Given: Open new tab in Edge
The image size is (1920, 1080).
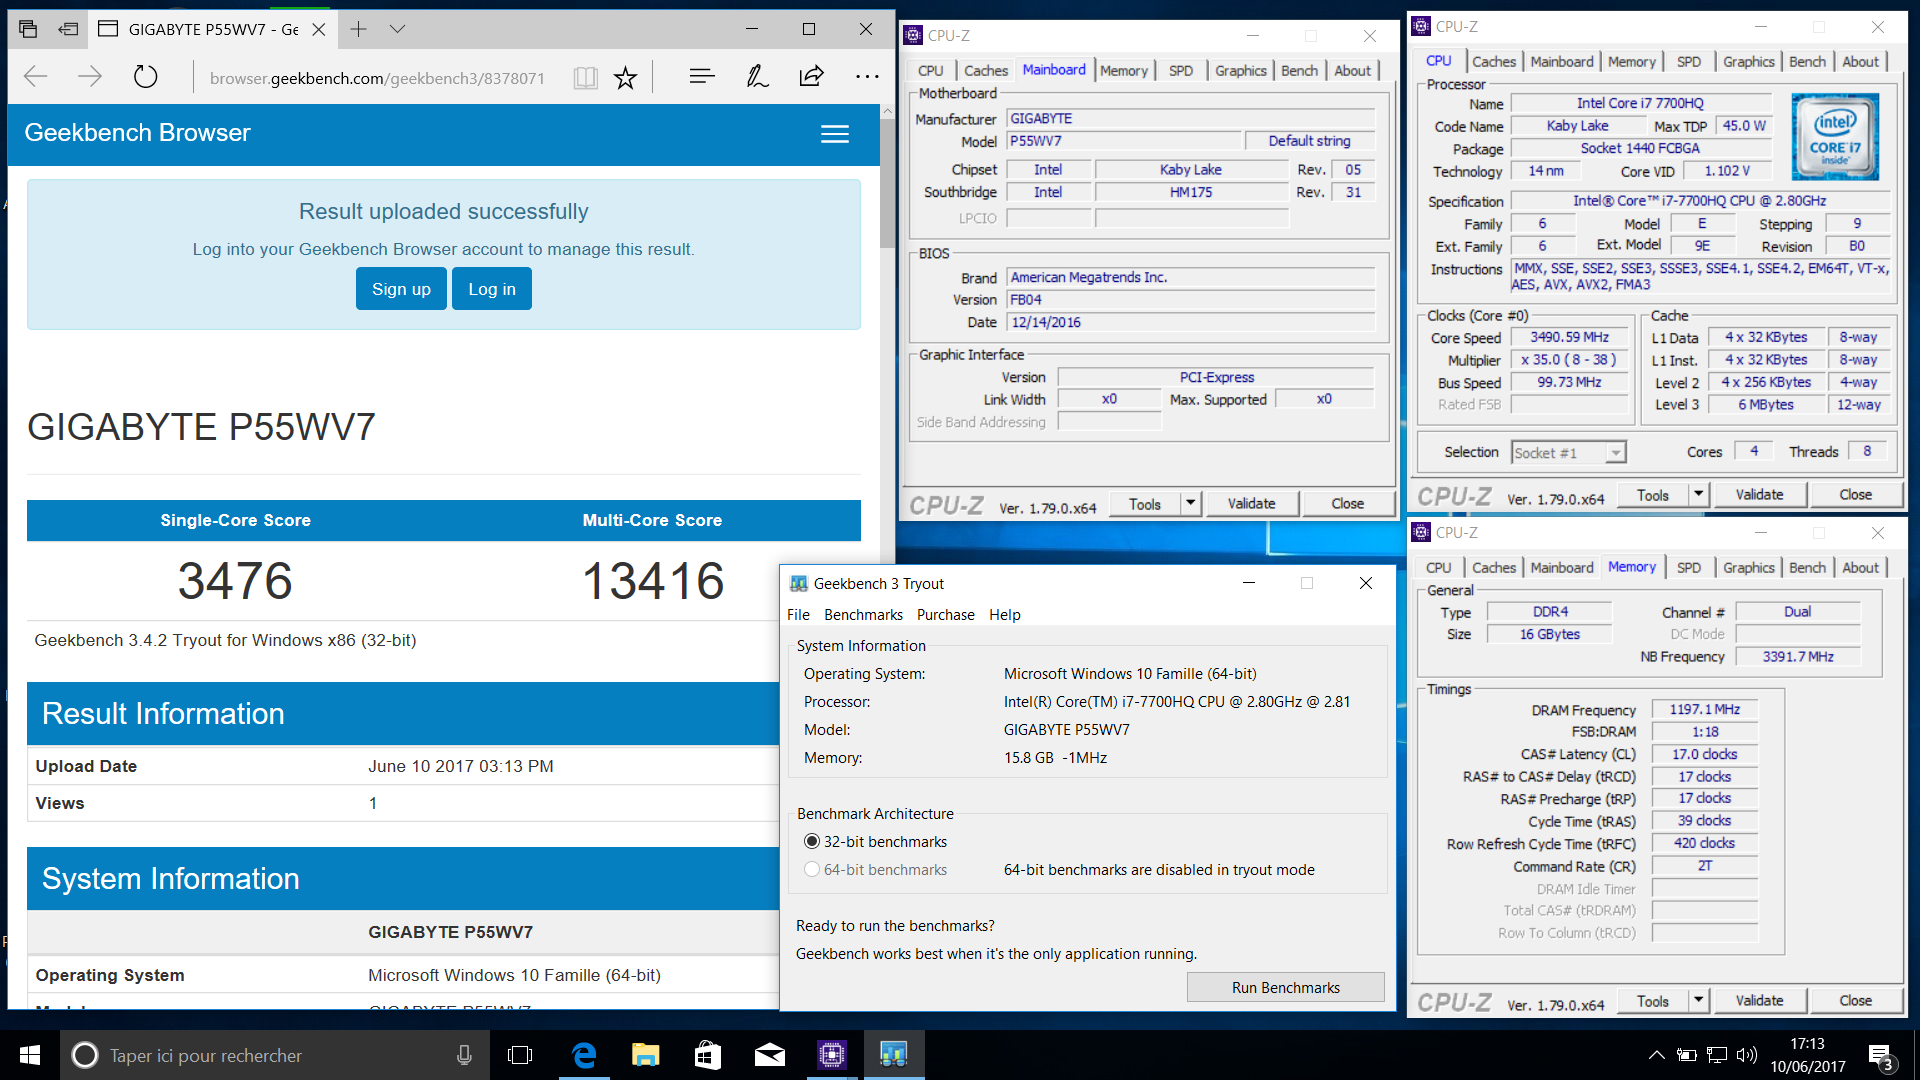Looking at the screenshot, I should [x=358, y=29].
